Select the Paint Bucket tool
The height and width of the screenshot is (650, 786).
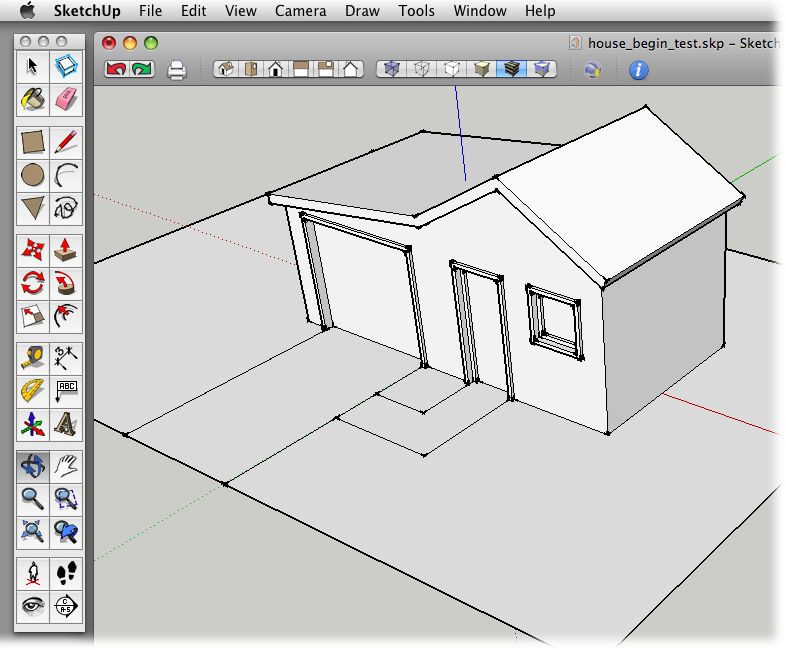[x=33, y=98]
